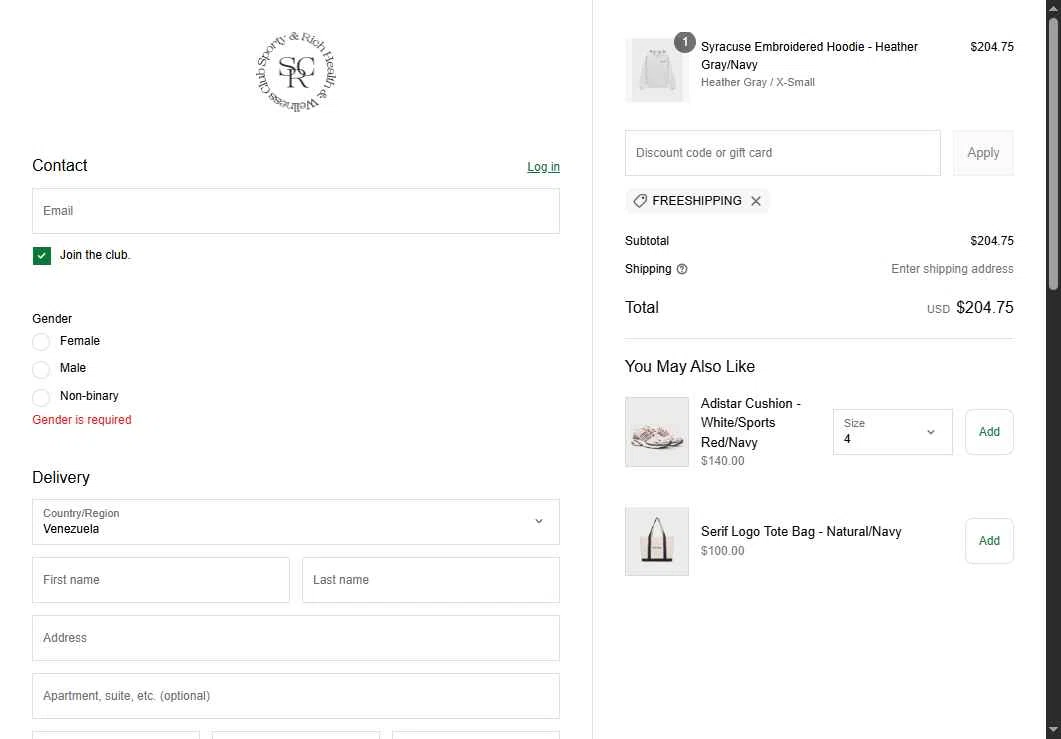This screenshot has height=739, width=1061.
Task: Click the page vertical scrollbar
Action: coord(1054,154)
